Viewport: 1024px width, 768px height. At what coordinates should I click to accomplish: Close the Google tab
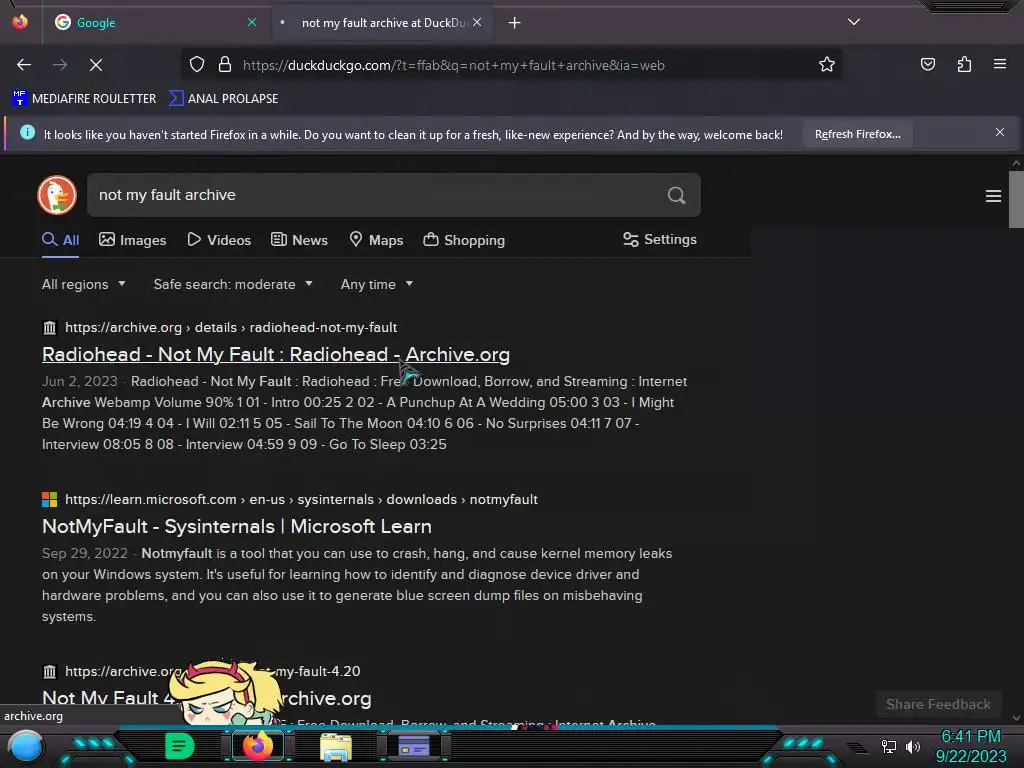click(252, 22)
